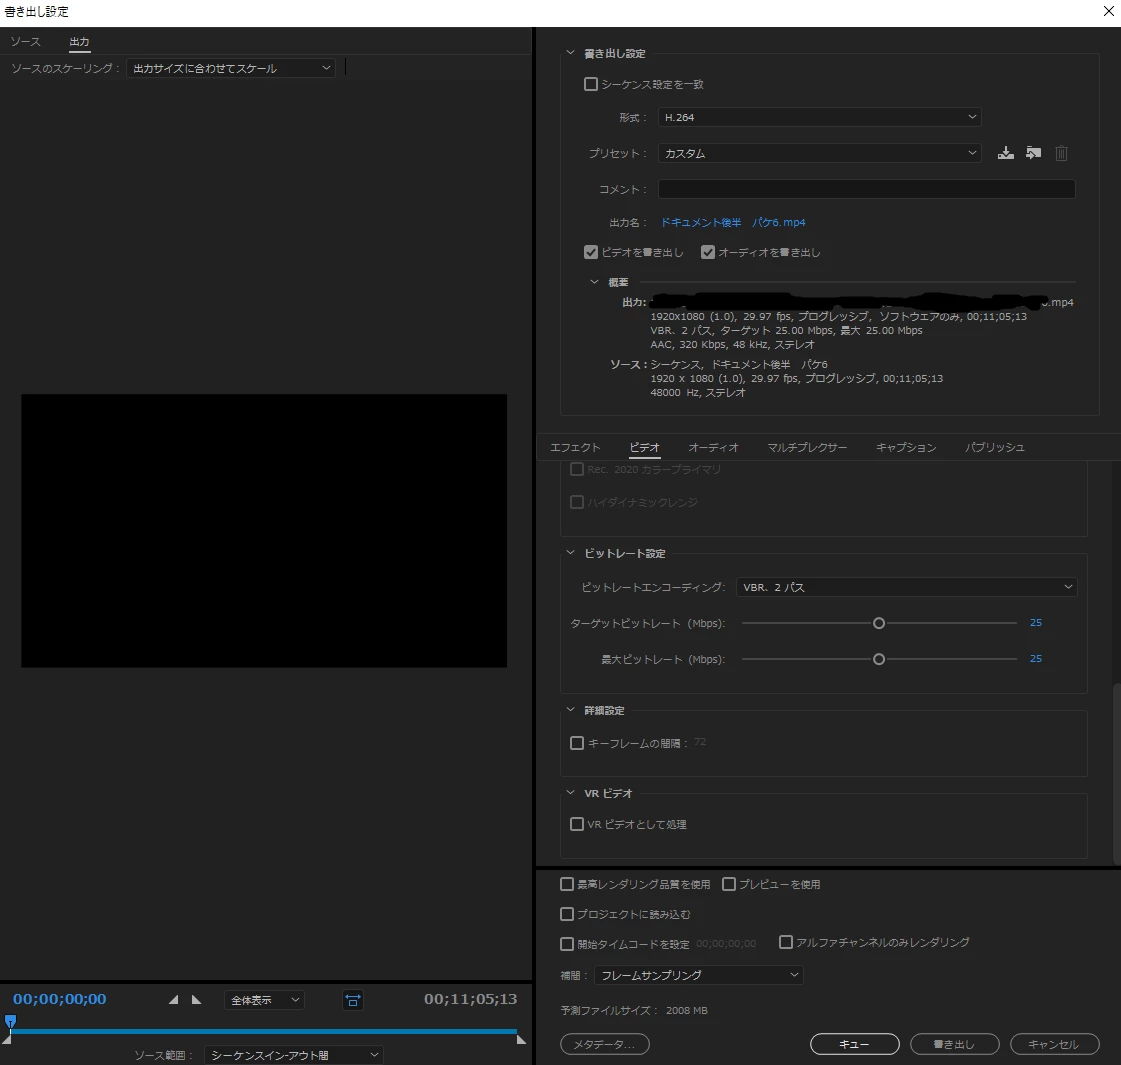Click the maximum bitrate value 25

(1036, 658)
